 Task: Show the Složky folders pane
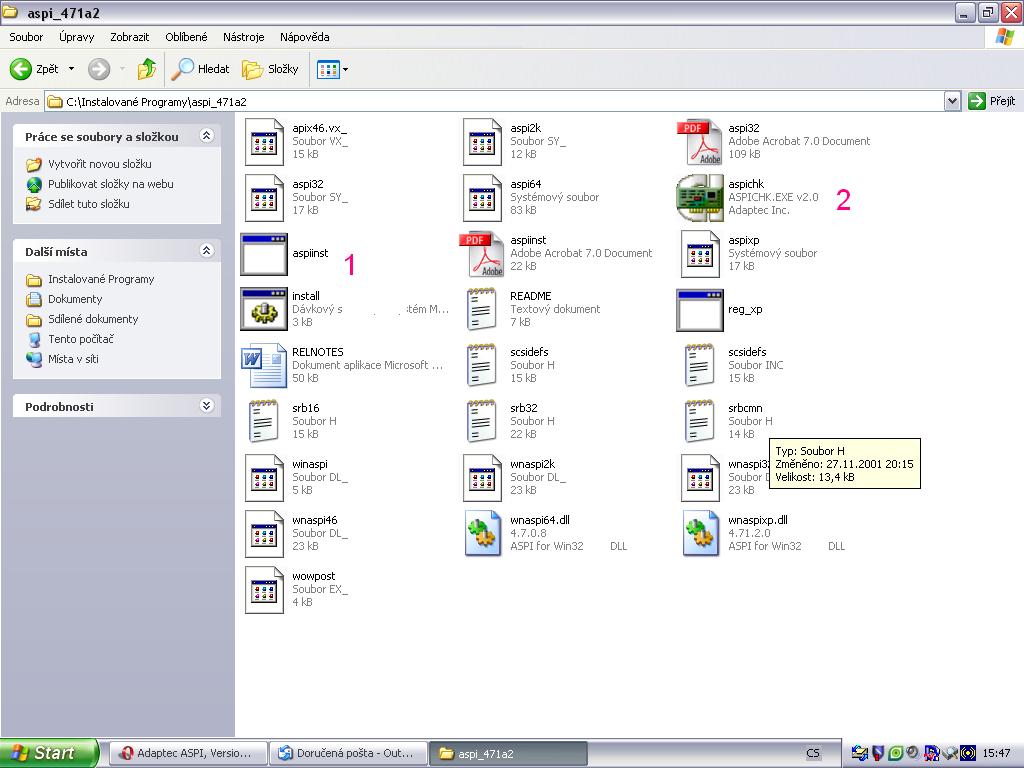[x=270, y=69]
